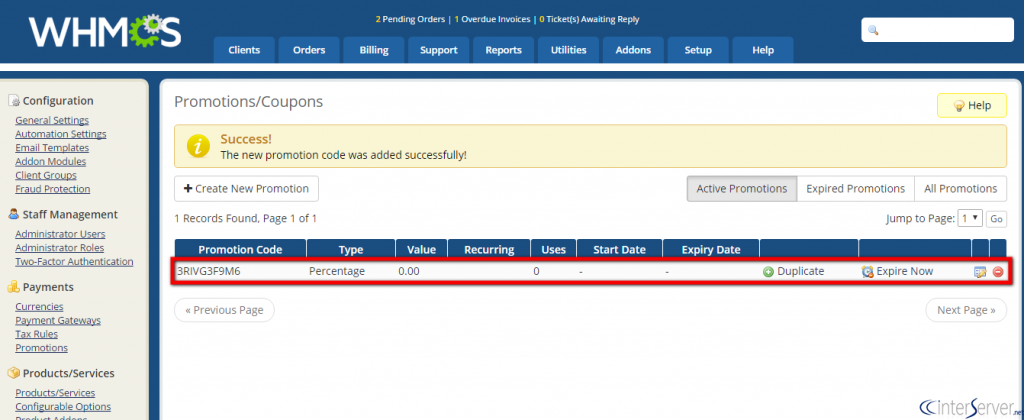Click the Value column header
The height and width of the screenshot is (420, 1024).
(x=421, y=250)
